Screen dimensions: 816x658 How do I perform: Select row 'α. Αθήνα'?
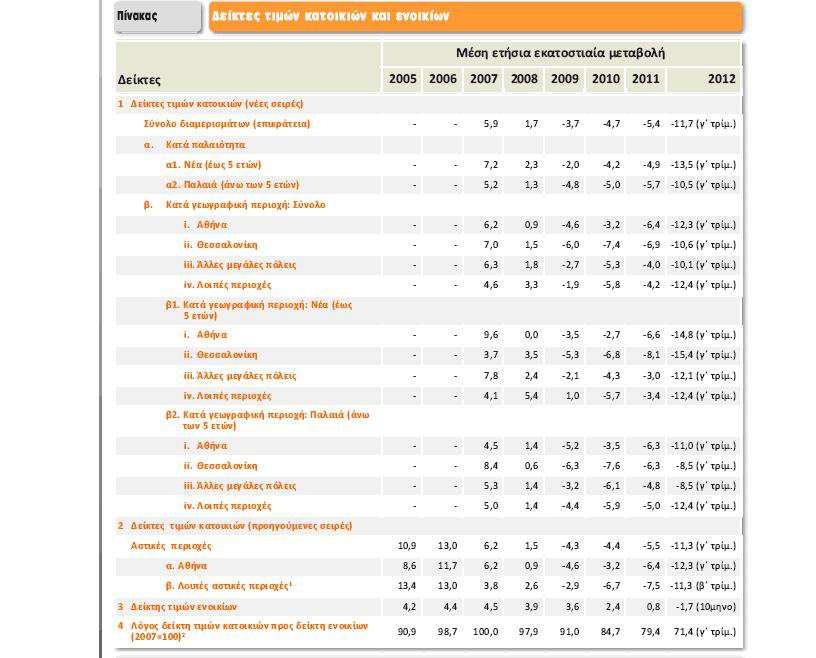[x=429, y=566]
